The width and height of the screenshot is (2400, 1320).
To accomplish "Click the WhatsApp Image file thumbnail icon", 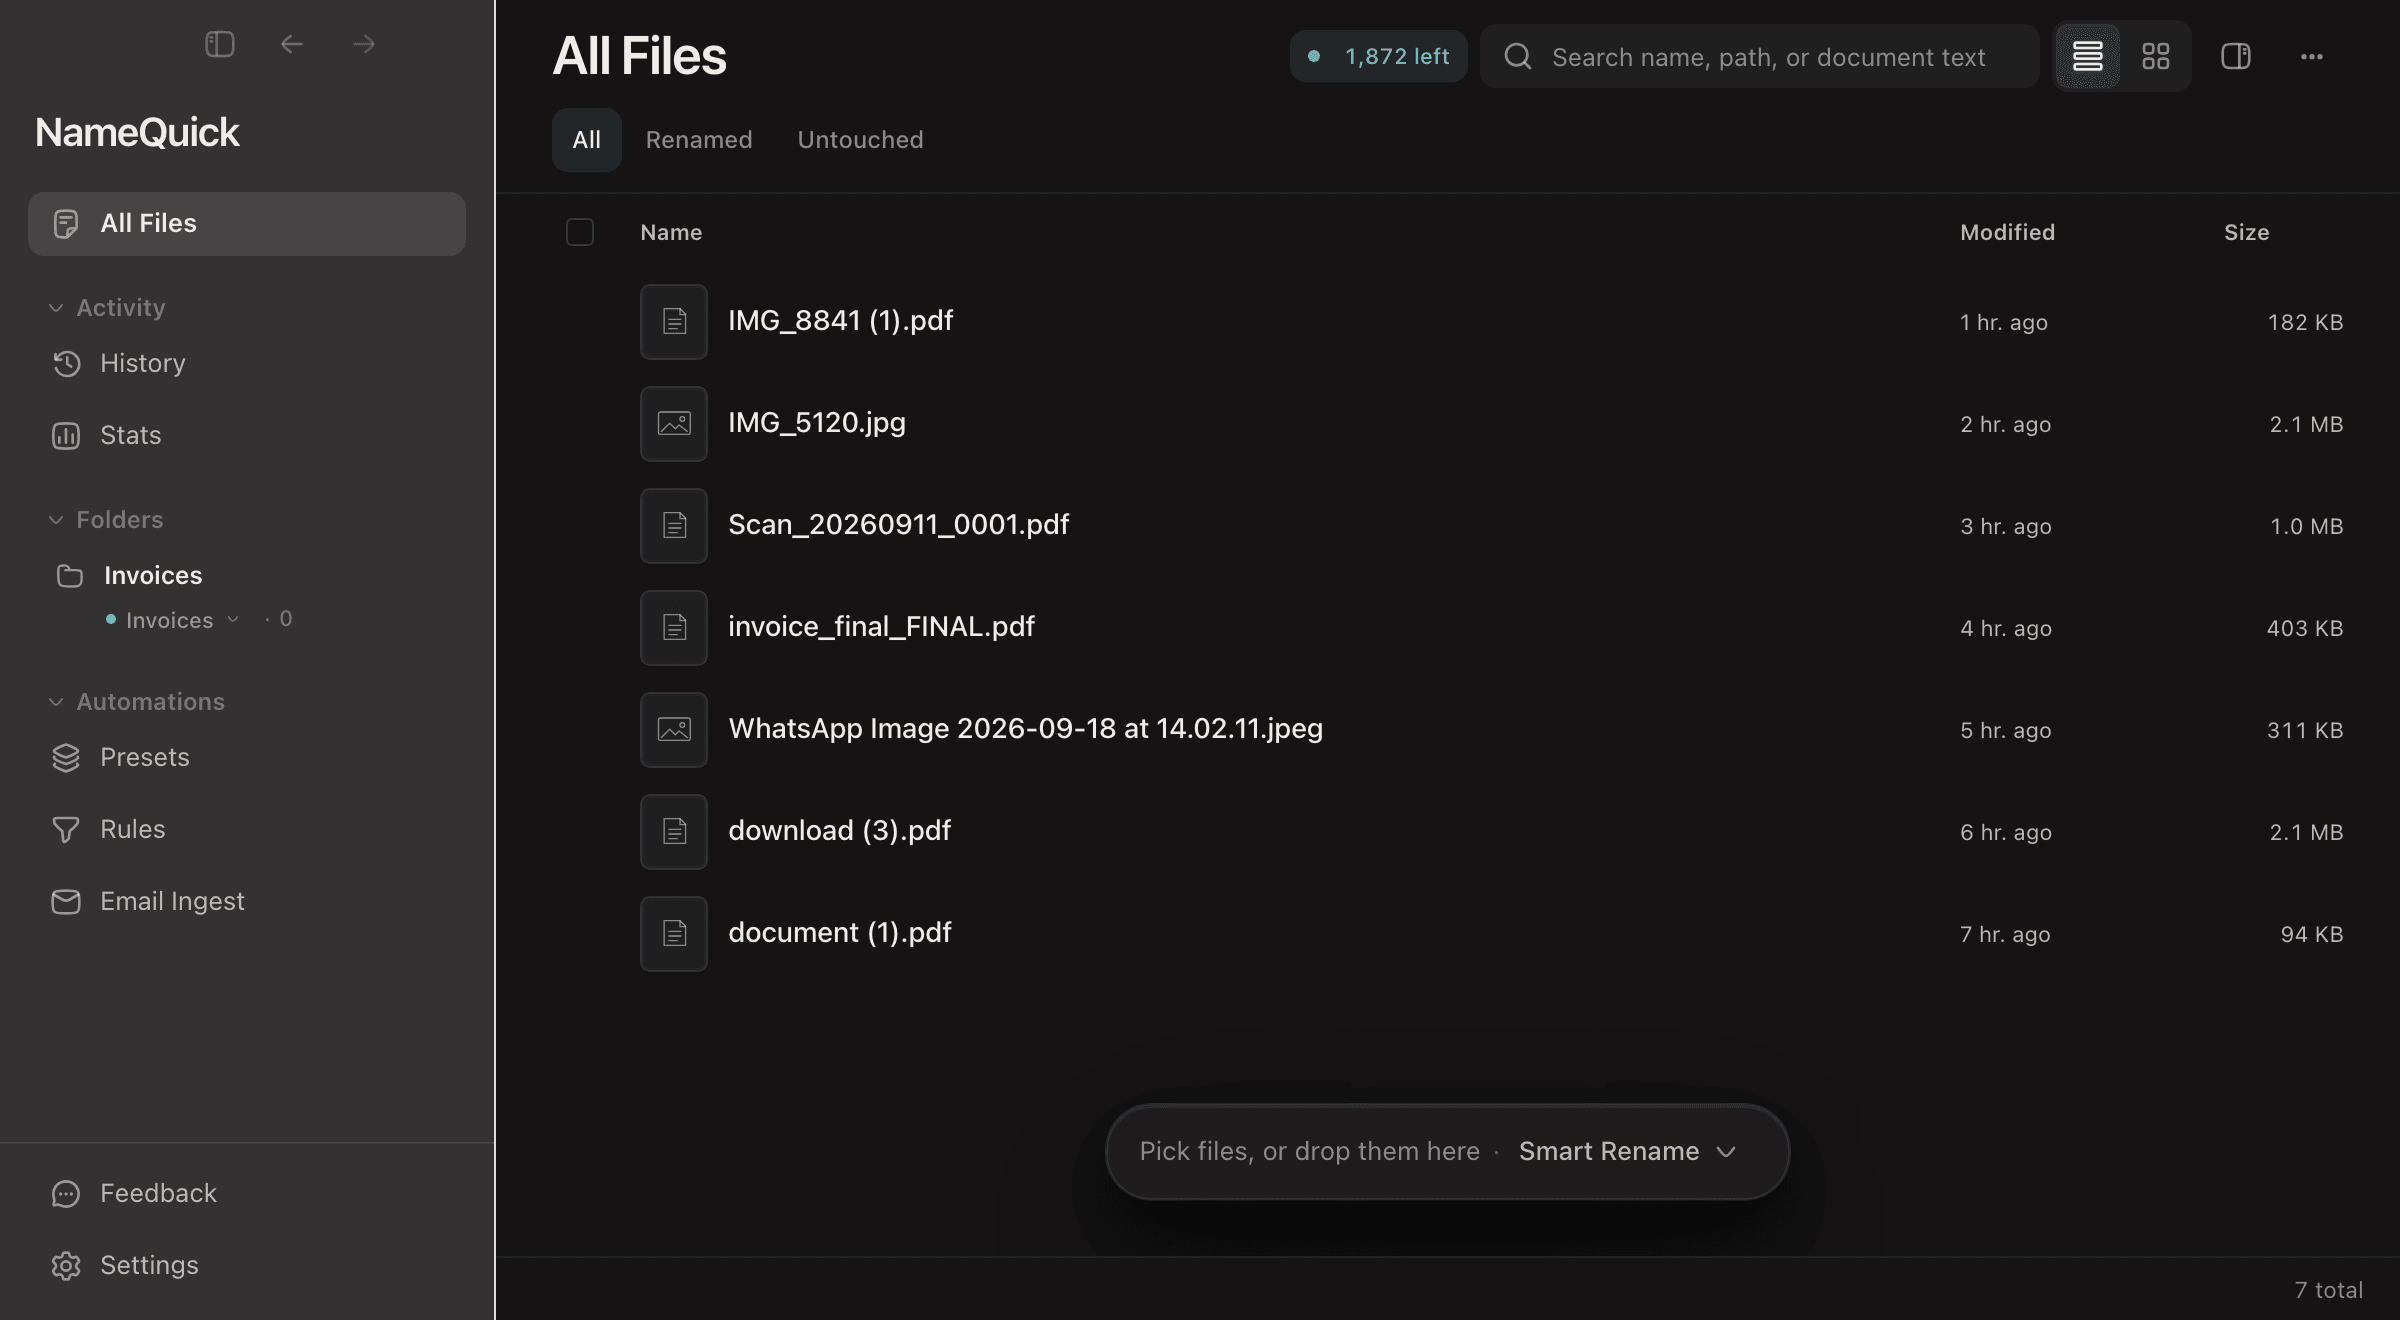I will click(x=674, y=730).
